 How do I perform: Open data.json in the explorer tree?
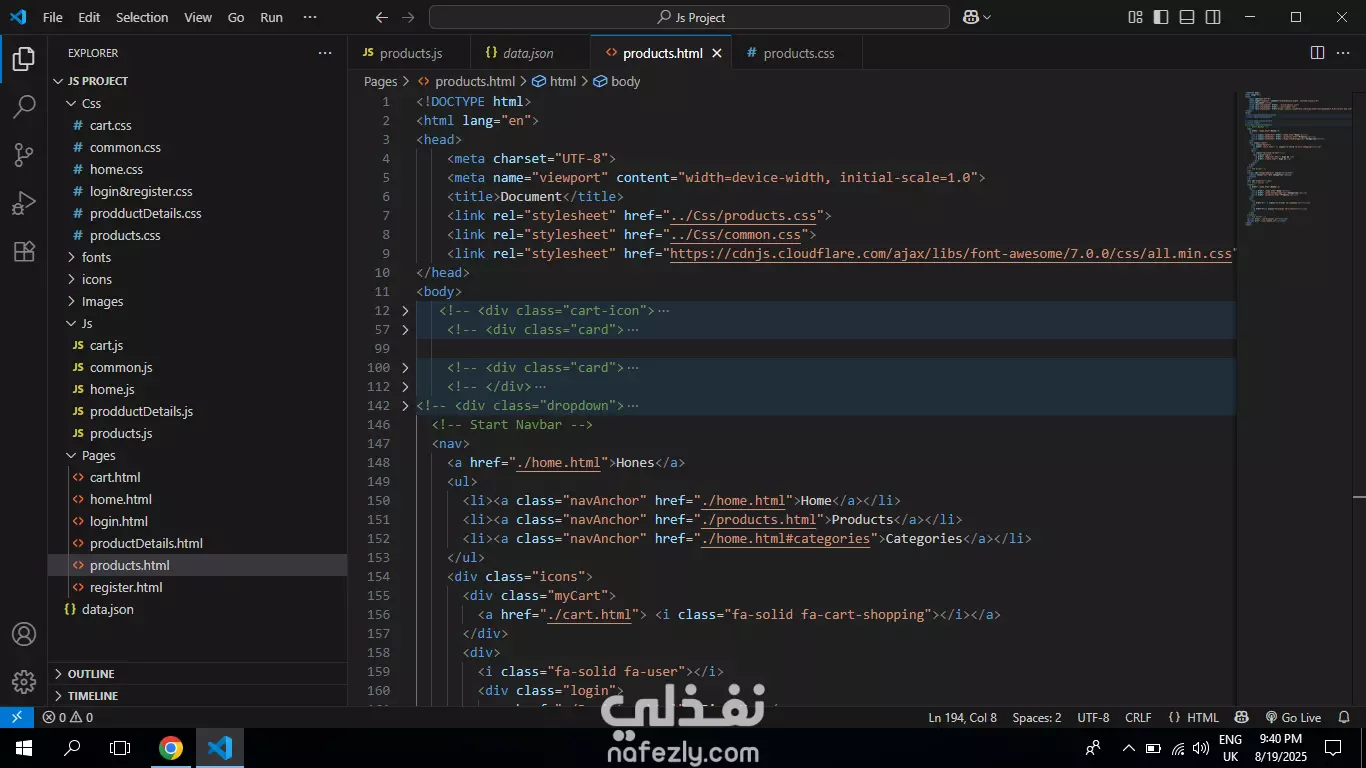[x=198, y=609]
